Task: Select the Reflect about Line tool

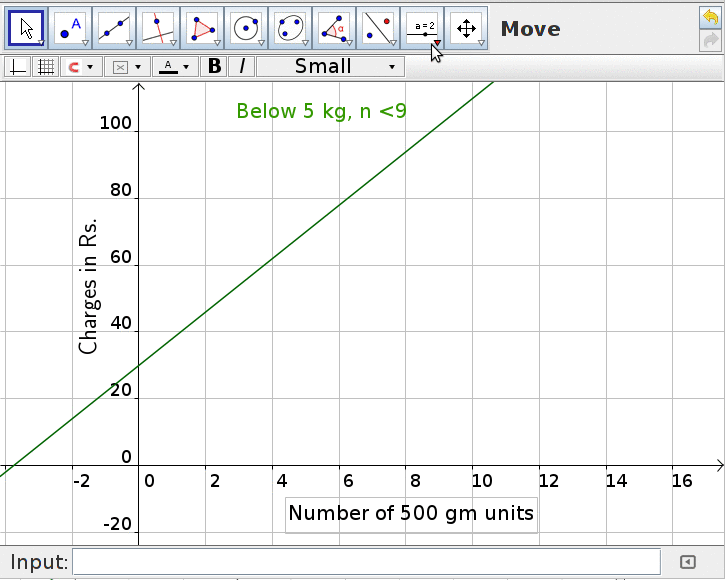Action: point(378,28)
